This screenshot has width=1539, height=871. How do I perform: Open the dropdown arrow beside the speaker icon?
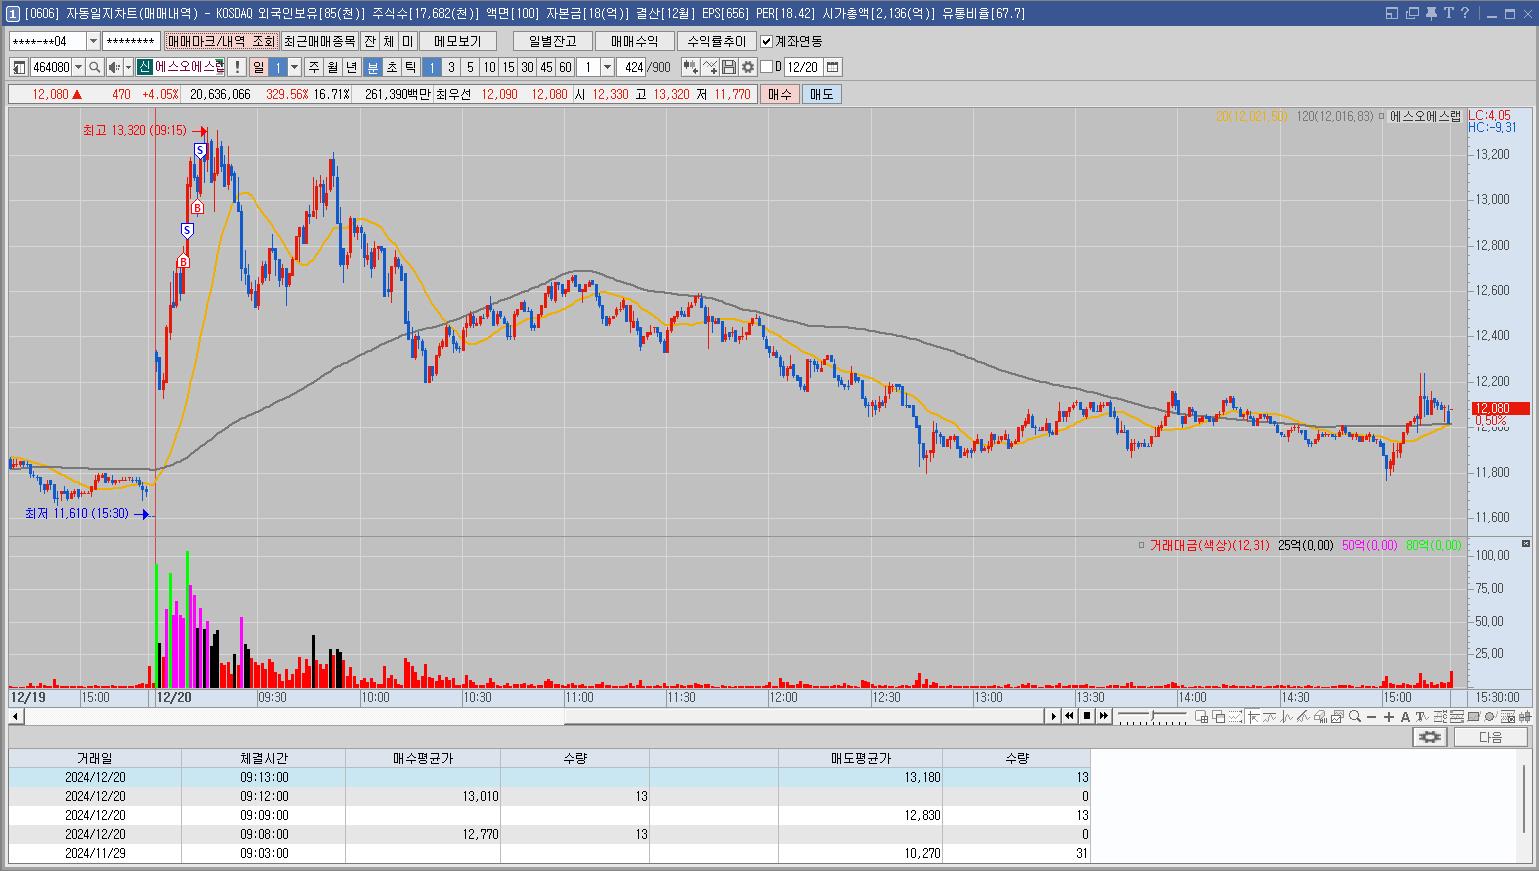coord(128,67)
